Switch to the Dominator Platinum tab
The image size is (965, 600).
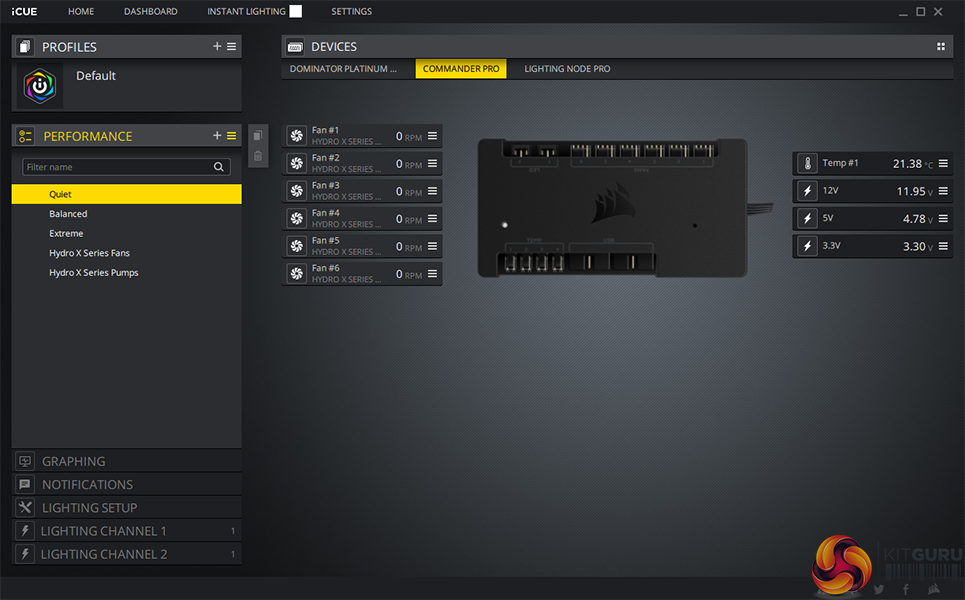tap(343, 69)
